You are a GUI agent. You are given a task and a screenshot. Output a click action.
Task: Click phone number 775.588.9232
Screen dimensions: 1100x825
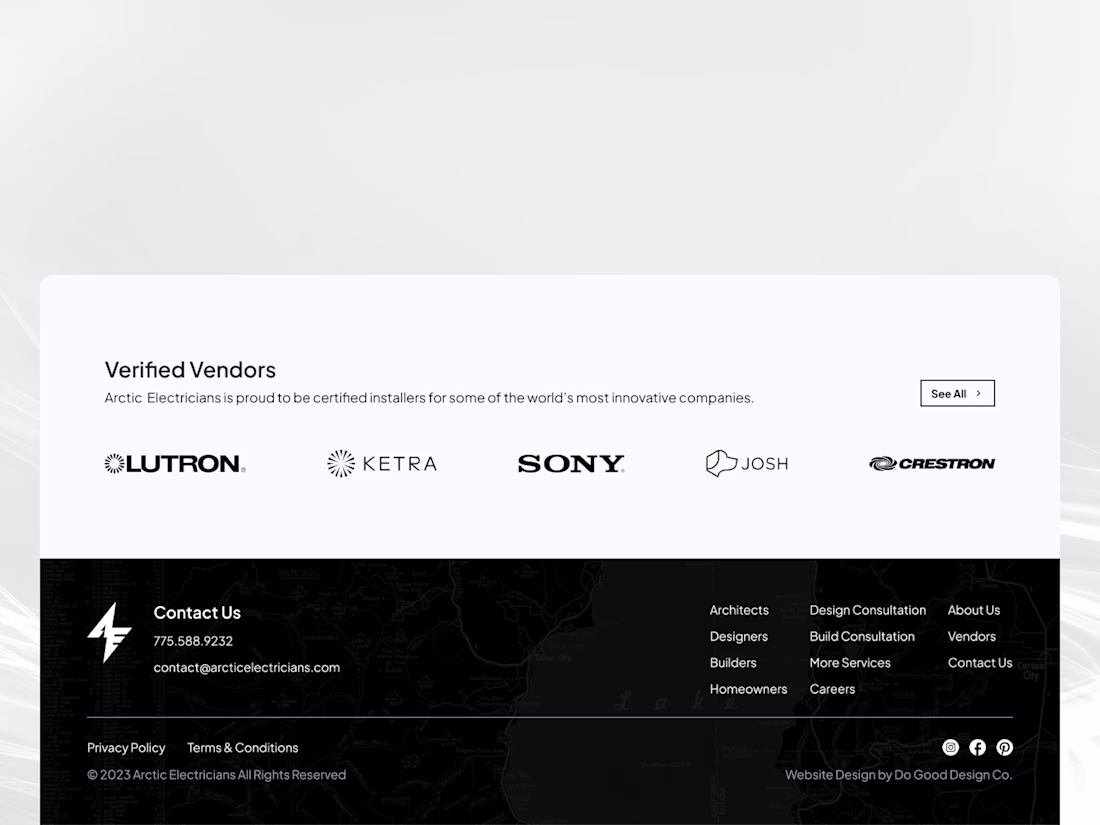click(x=193, y=641)
